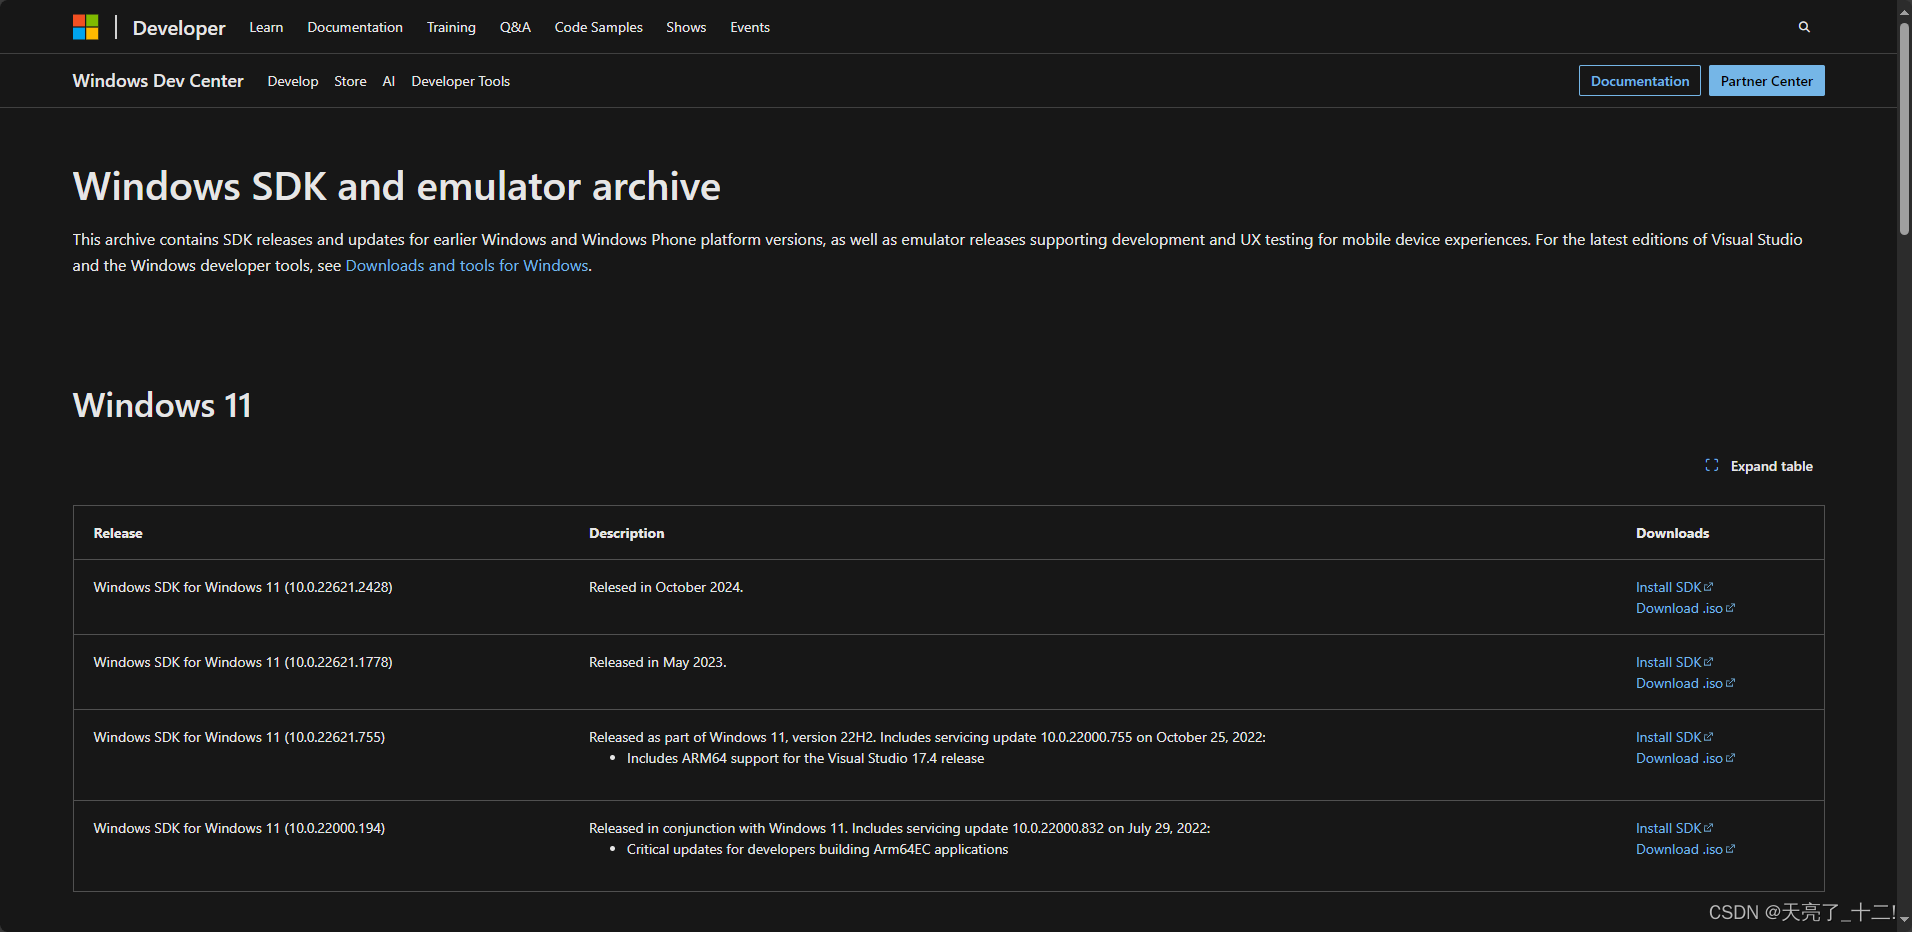
Task: Click the Description column header
Action: click(626, 533)
